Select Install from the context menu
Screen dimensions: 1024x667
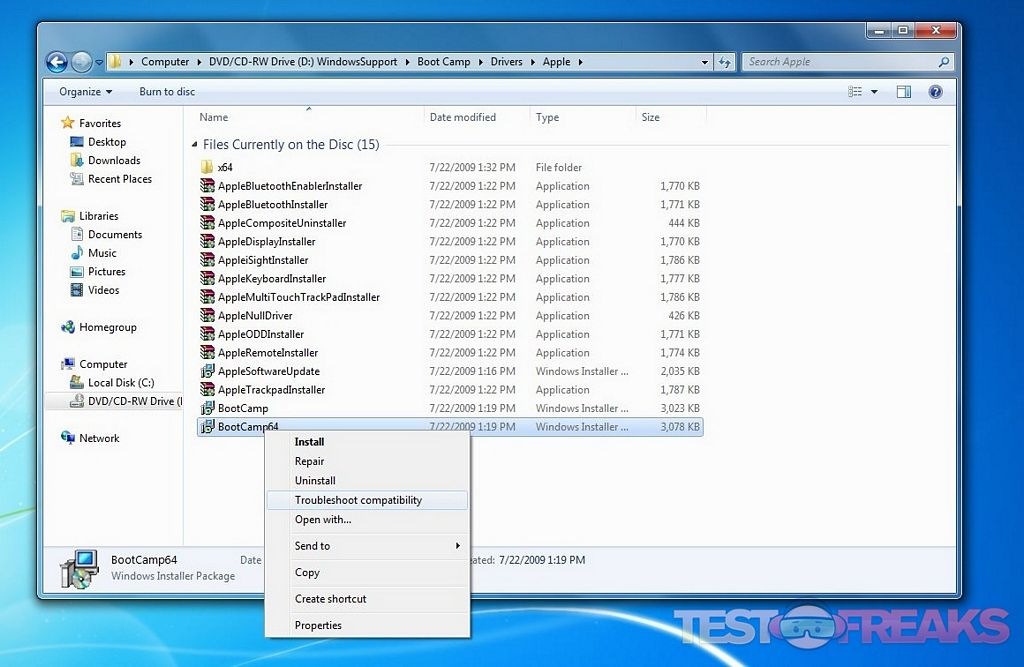(x=309, y=442)
